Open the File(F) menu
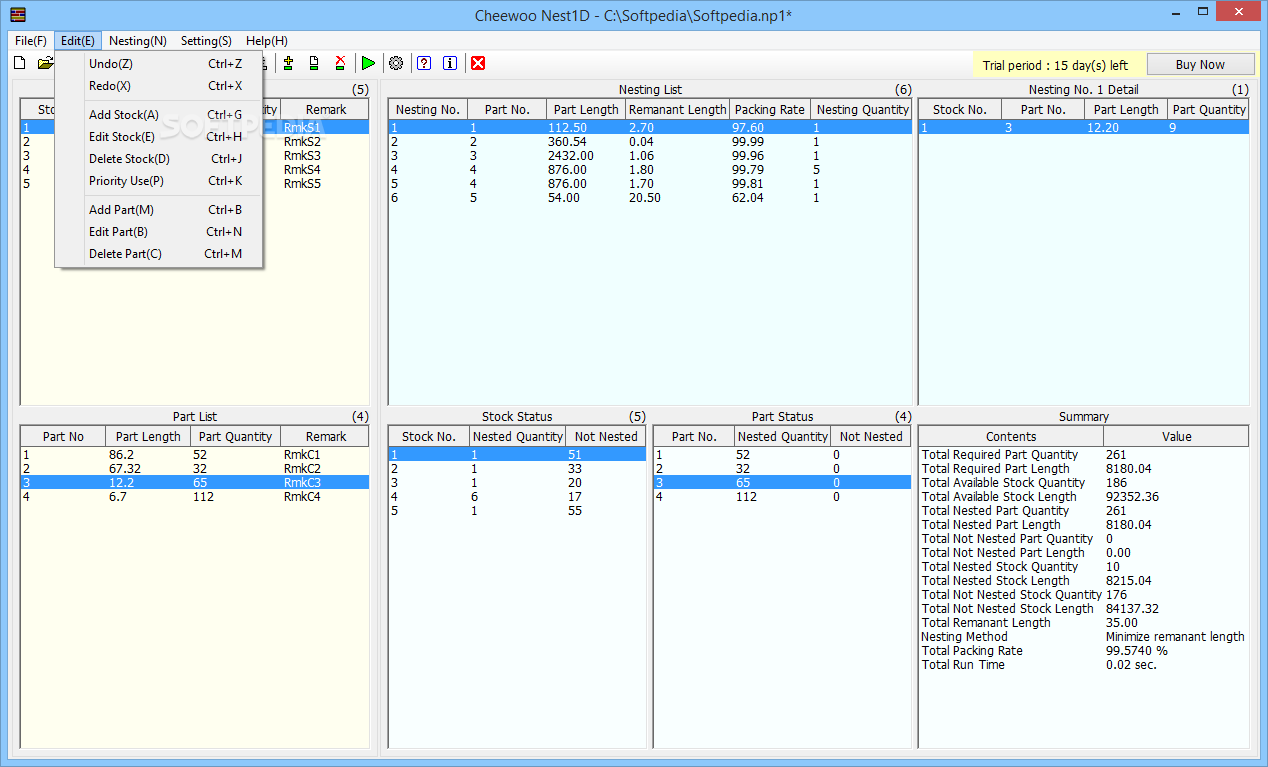Viewport: 1268px width, 767px height. click(31, 41)
